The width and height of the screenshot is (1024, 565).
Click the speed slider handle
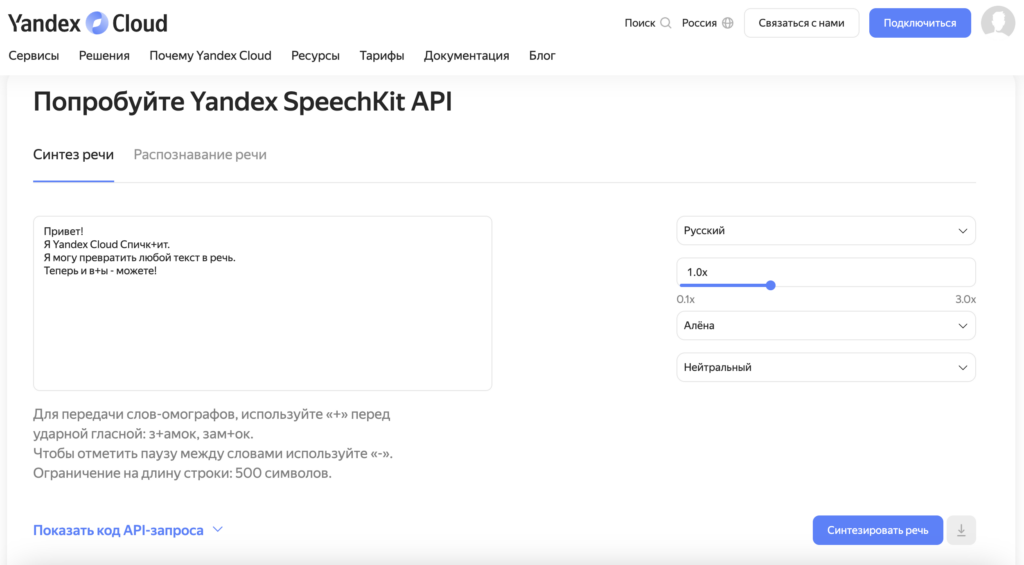[771, 285]
